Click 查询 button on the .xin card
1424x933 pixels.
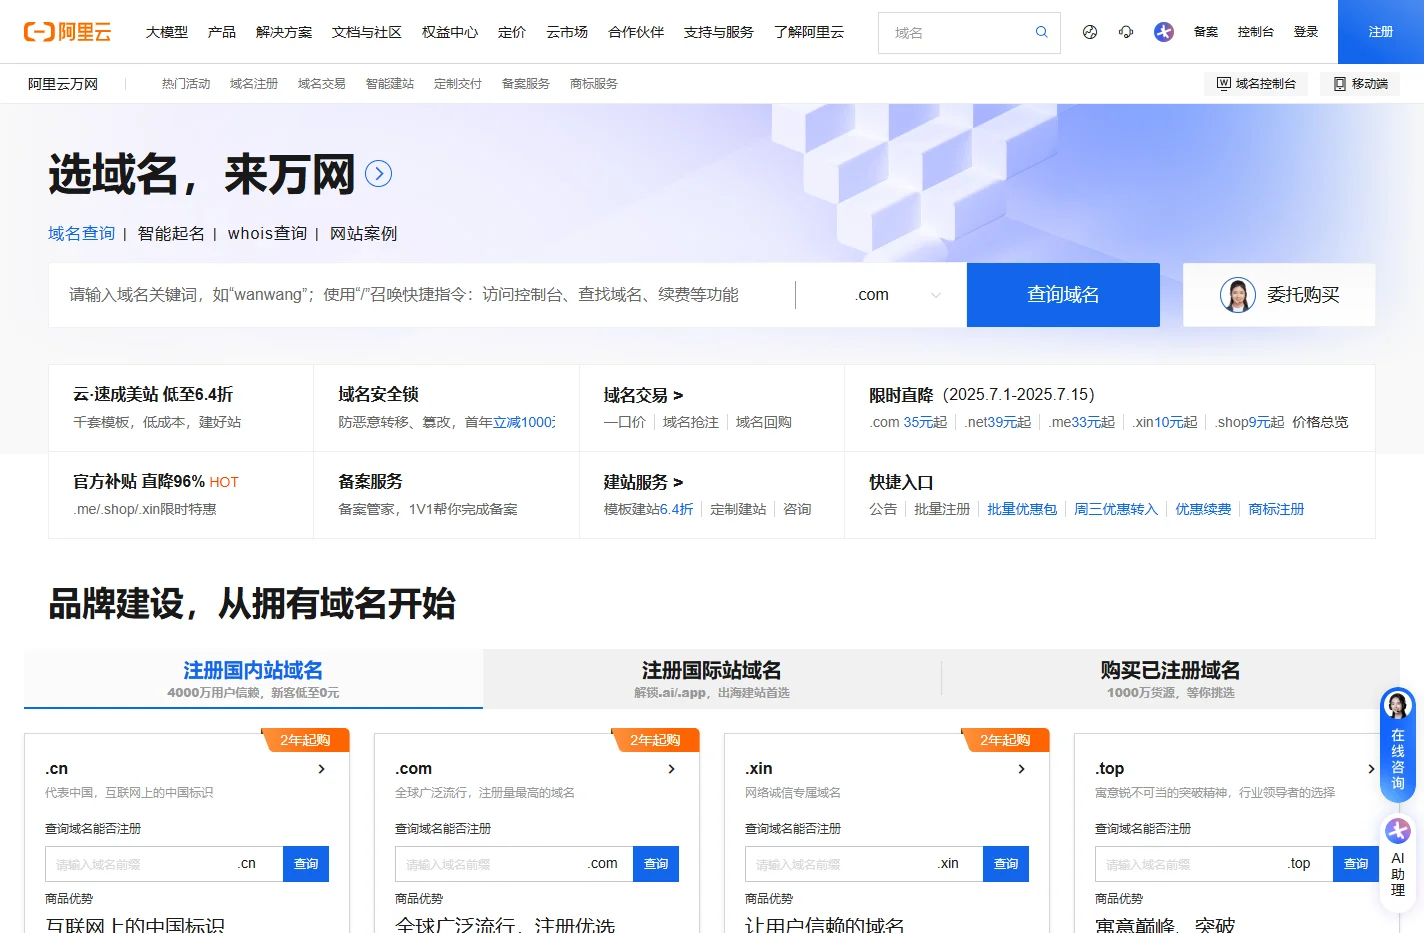pos(1006,864)
